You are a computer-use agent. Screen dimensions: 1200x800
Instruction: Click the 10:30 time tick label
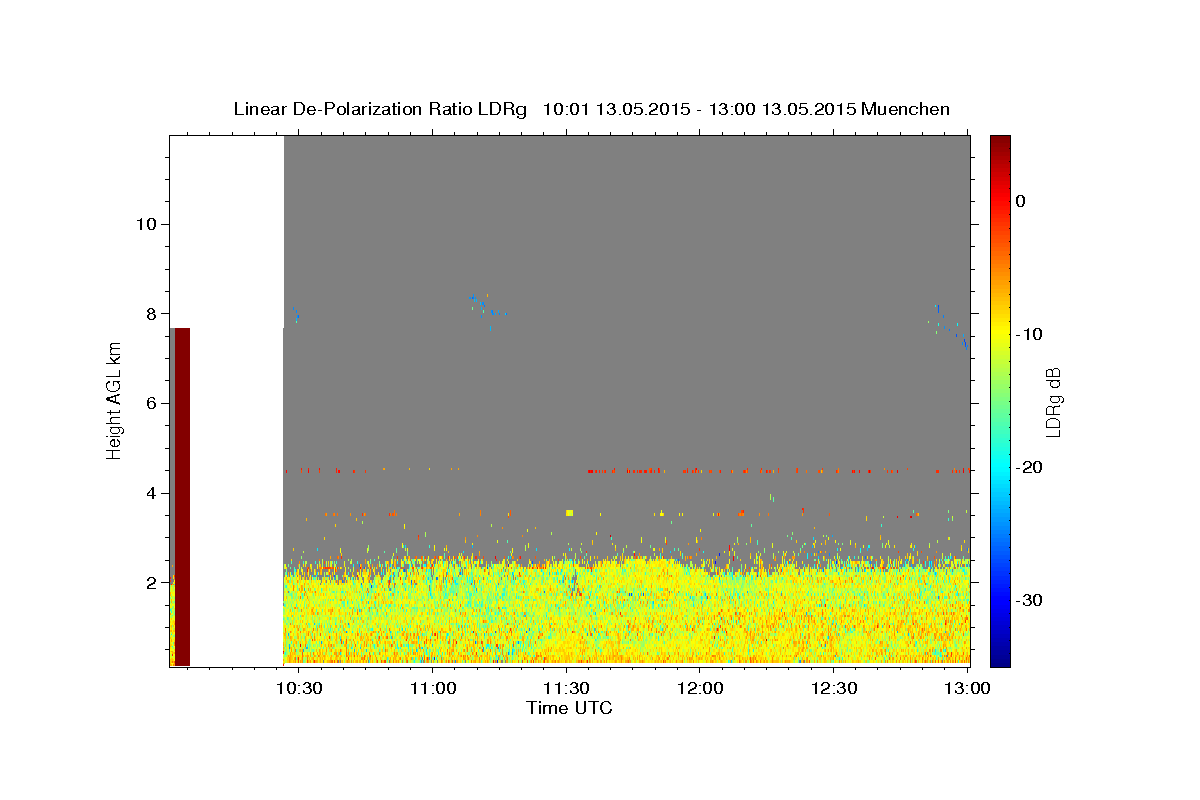pos(299,688)
